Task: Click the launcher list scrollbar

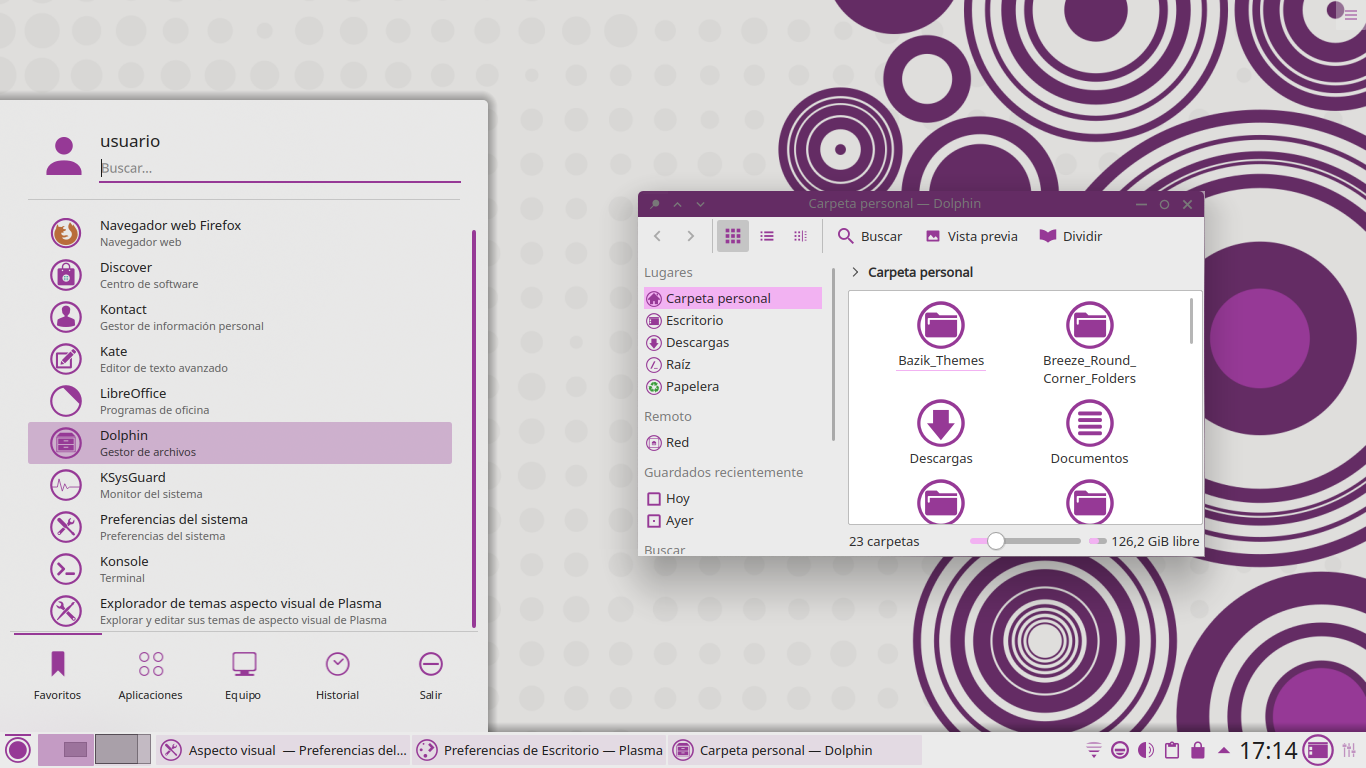Action: tap(474, 428)
